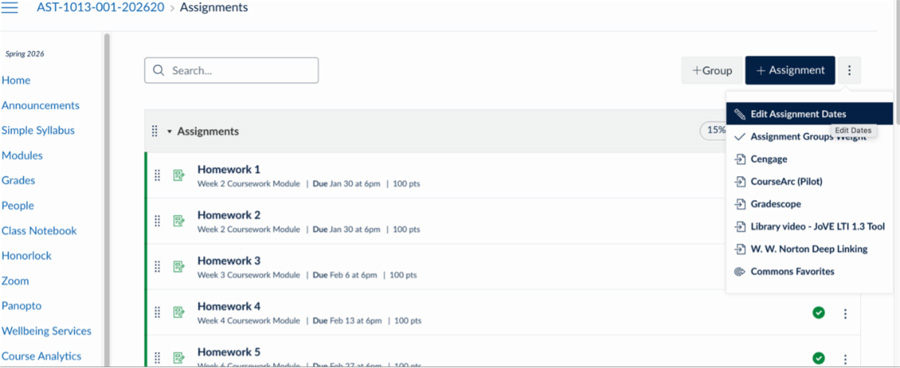Toggle the published status of Homework 5
This screenshot has width=900, height=368.
click(818, 358)
